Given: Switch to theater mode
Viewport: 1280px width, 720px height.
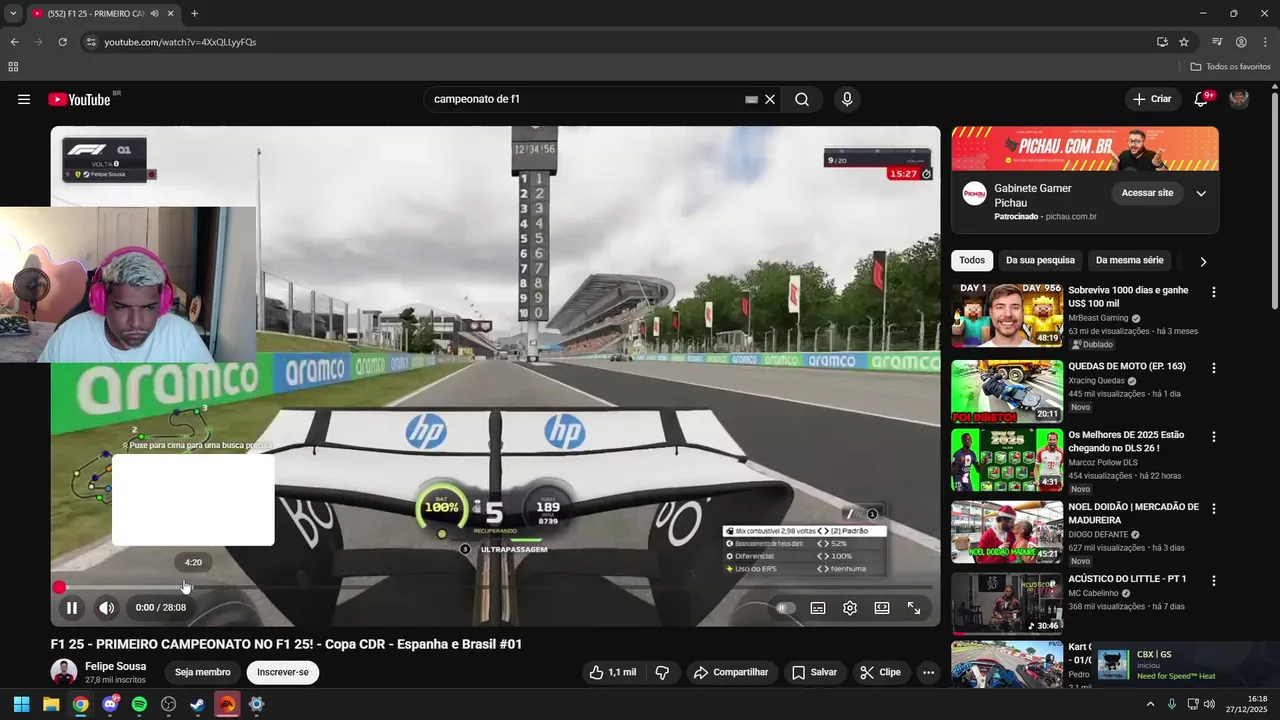Looking at the screenshot, I should pyautogui.click(x=882, y=607).
